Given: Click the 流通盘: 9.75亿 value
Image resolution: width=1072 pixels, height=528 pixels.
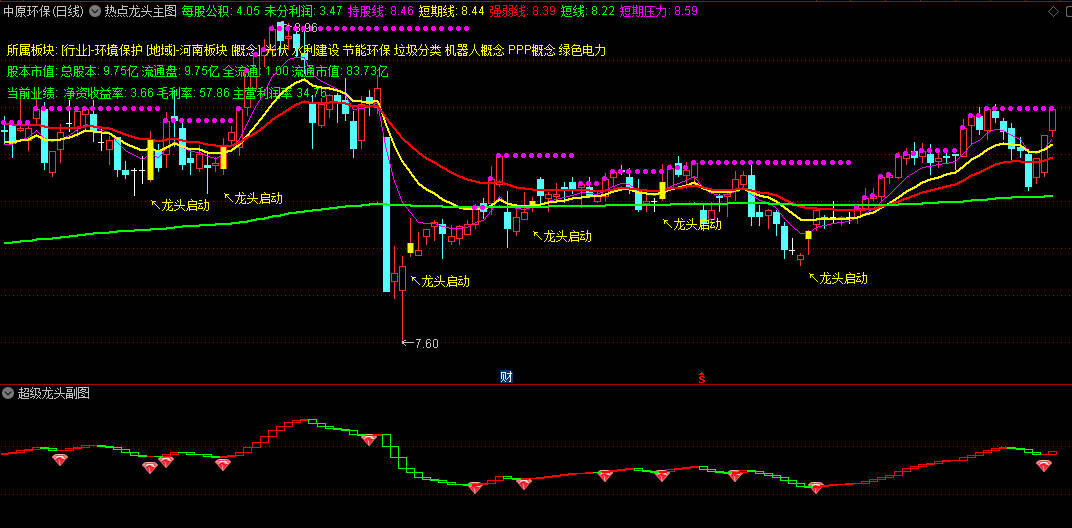Looking at the screenshot, I should coord(180,71).
